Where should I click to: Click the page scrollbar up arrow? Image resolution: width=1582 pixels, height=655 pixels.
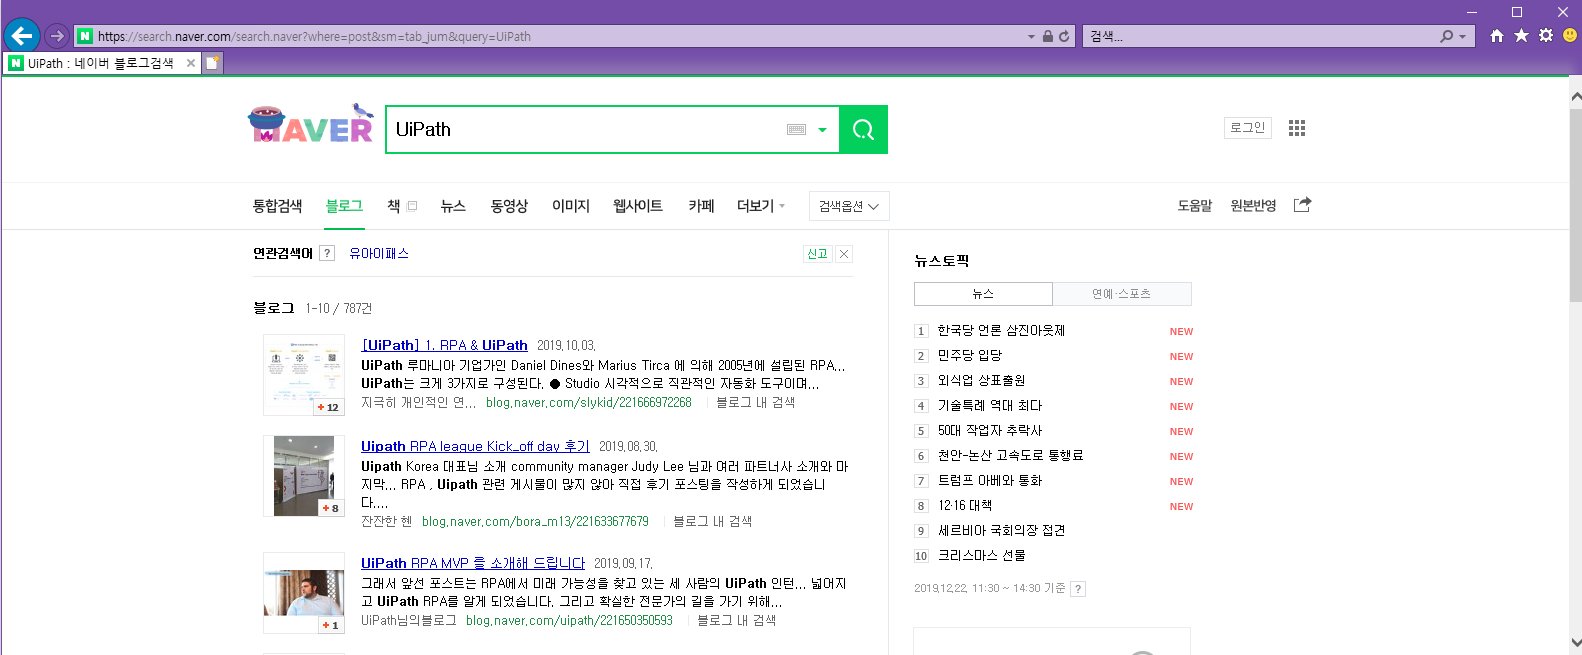pyautogui.click(x=1575, y=97)
